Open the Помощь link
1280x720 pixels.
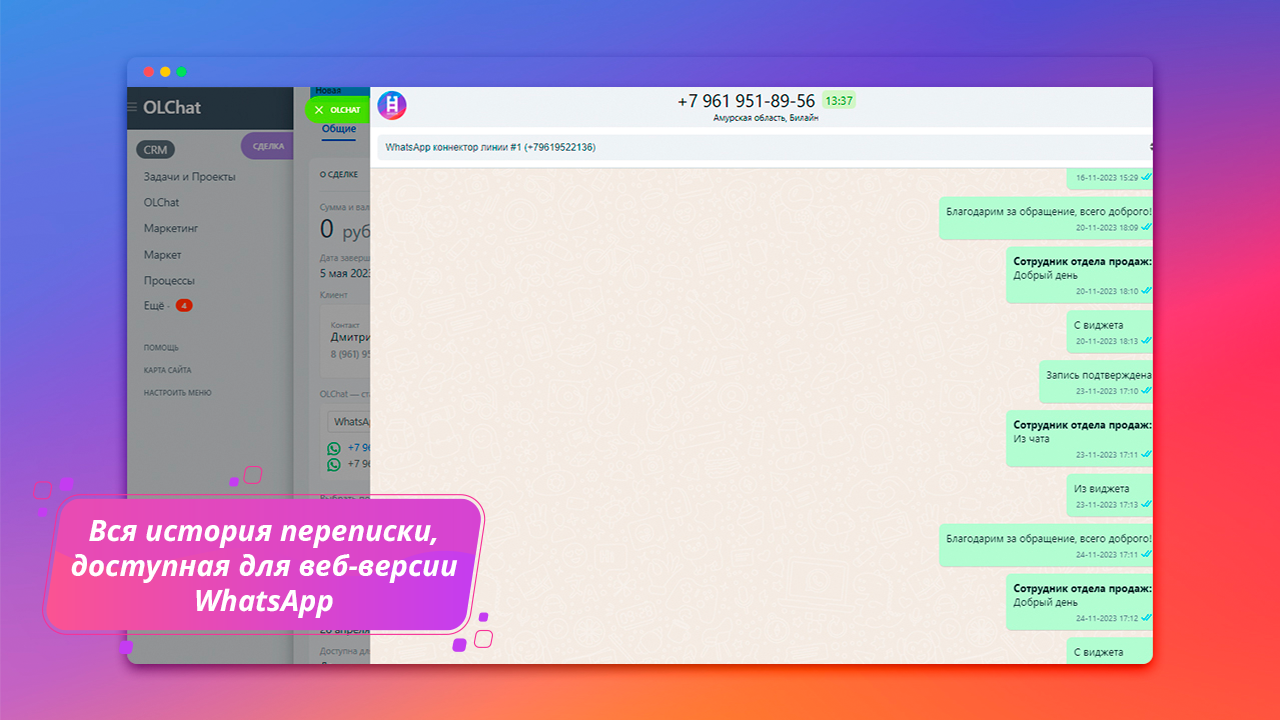(x=161, y=348)
